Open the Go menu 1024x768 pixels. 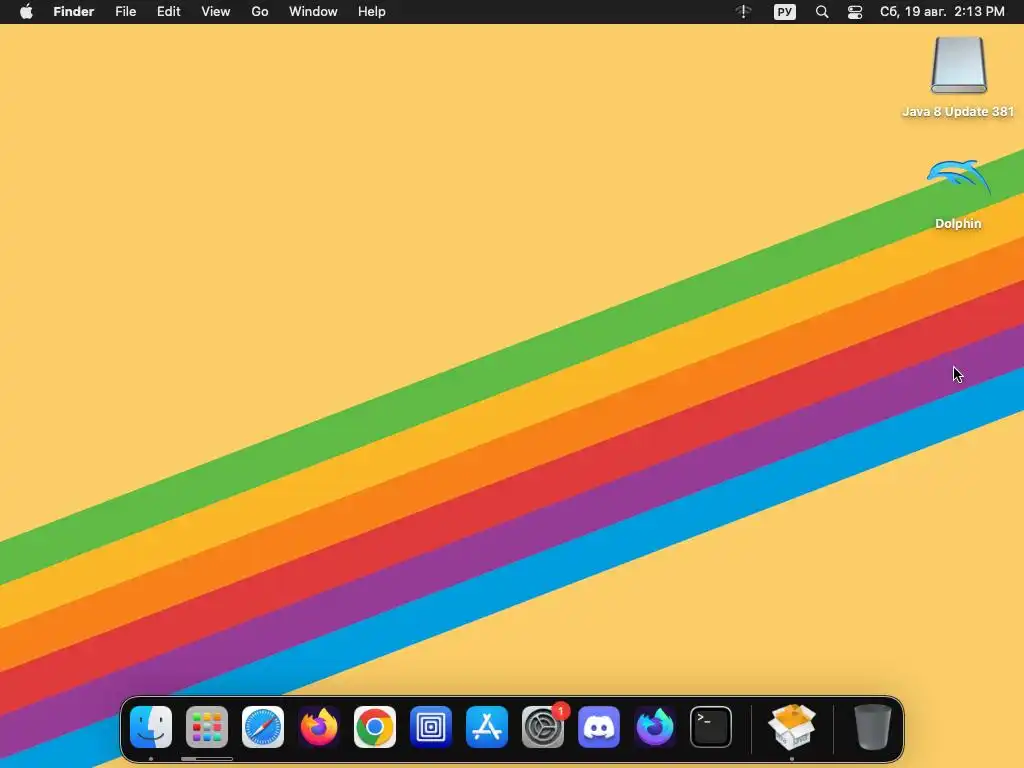point(260,12)
